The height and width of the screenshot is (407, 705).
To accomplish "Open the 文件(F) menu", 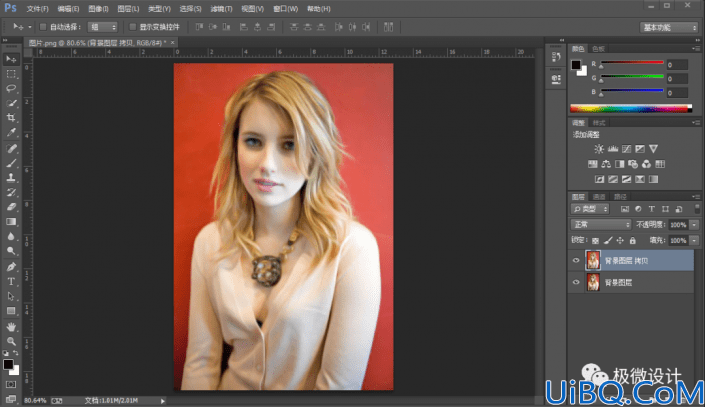I will 37,9.
